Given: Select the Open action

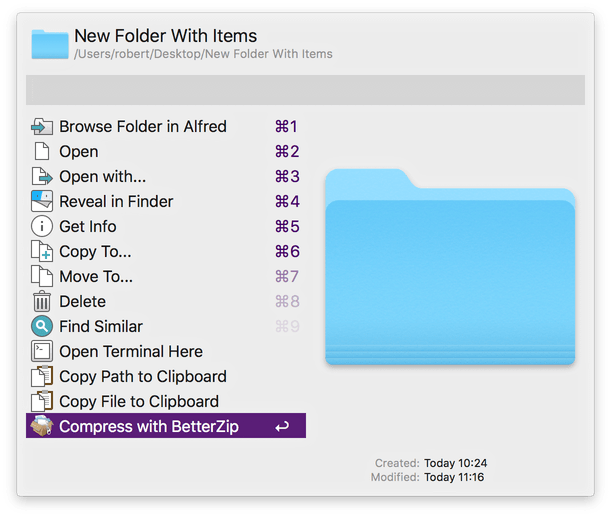Looking at the screenshot, I should pos(79,152).
